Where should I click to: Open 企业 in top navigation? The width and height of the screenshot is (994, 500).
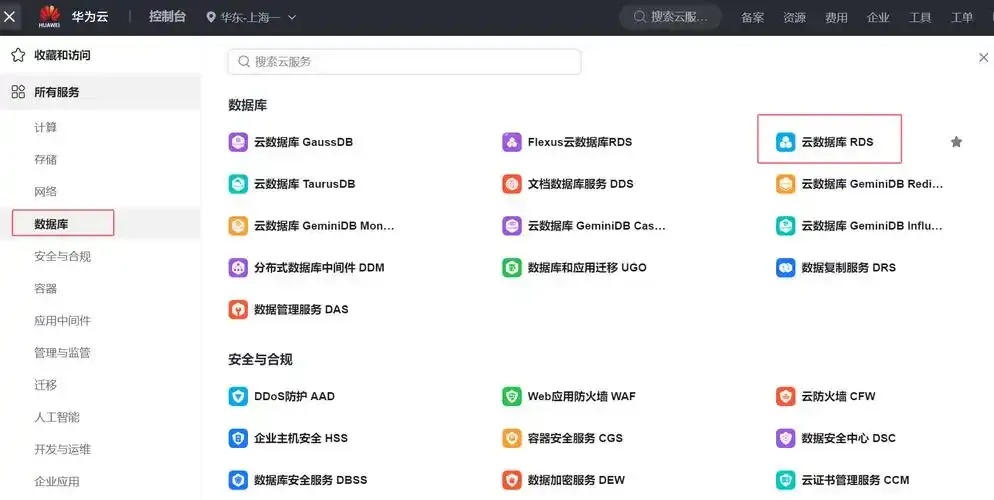tap(878, 17)
